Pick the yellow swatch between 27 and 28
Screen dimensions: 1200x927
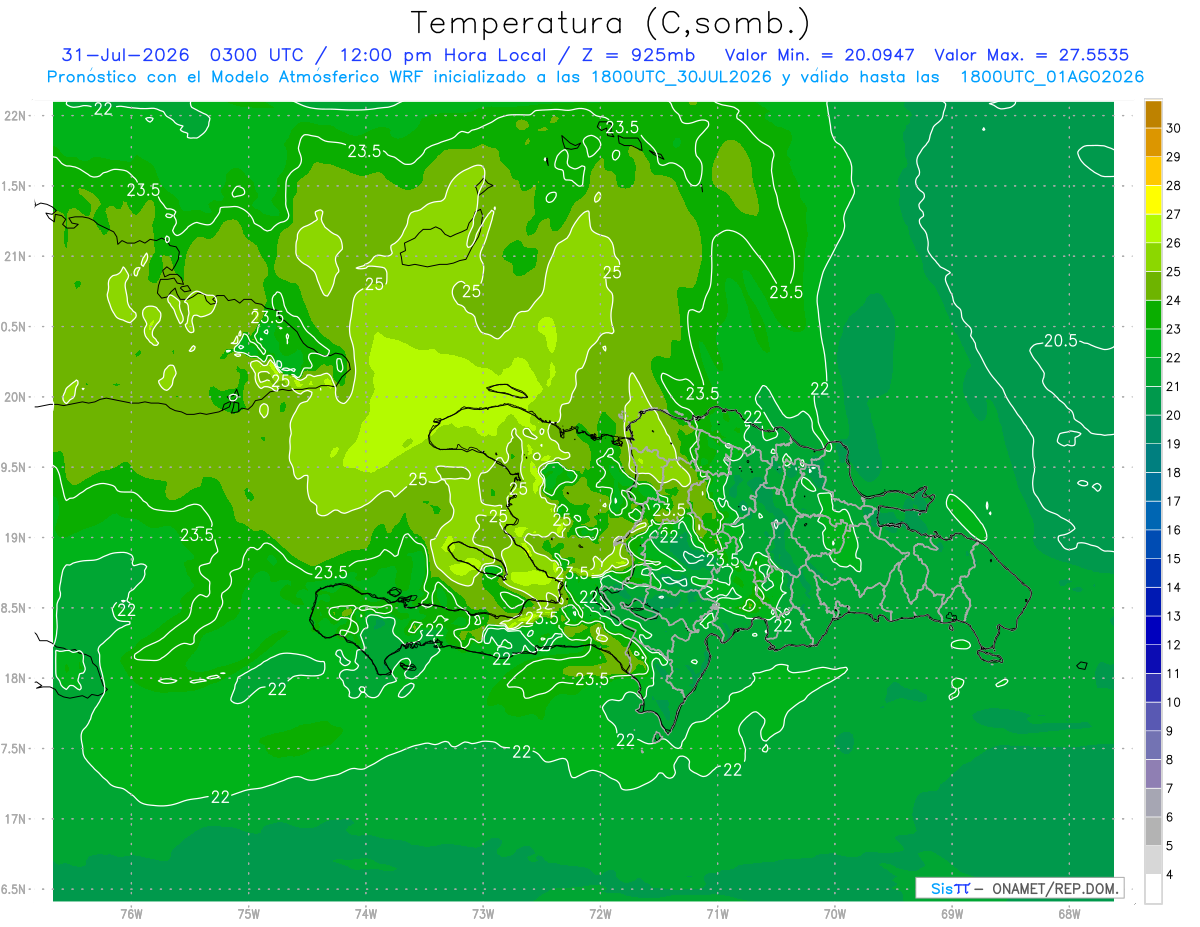coord(1153,200)
